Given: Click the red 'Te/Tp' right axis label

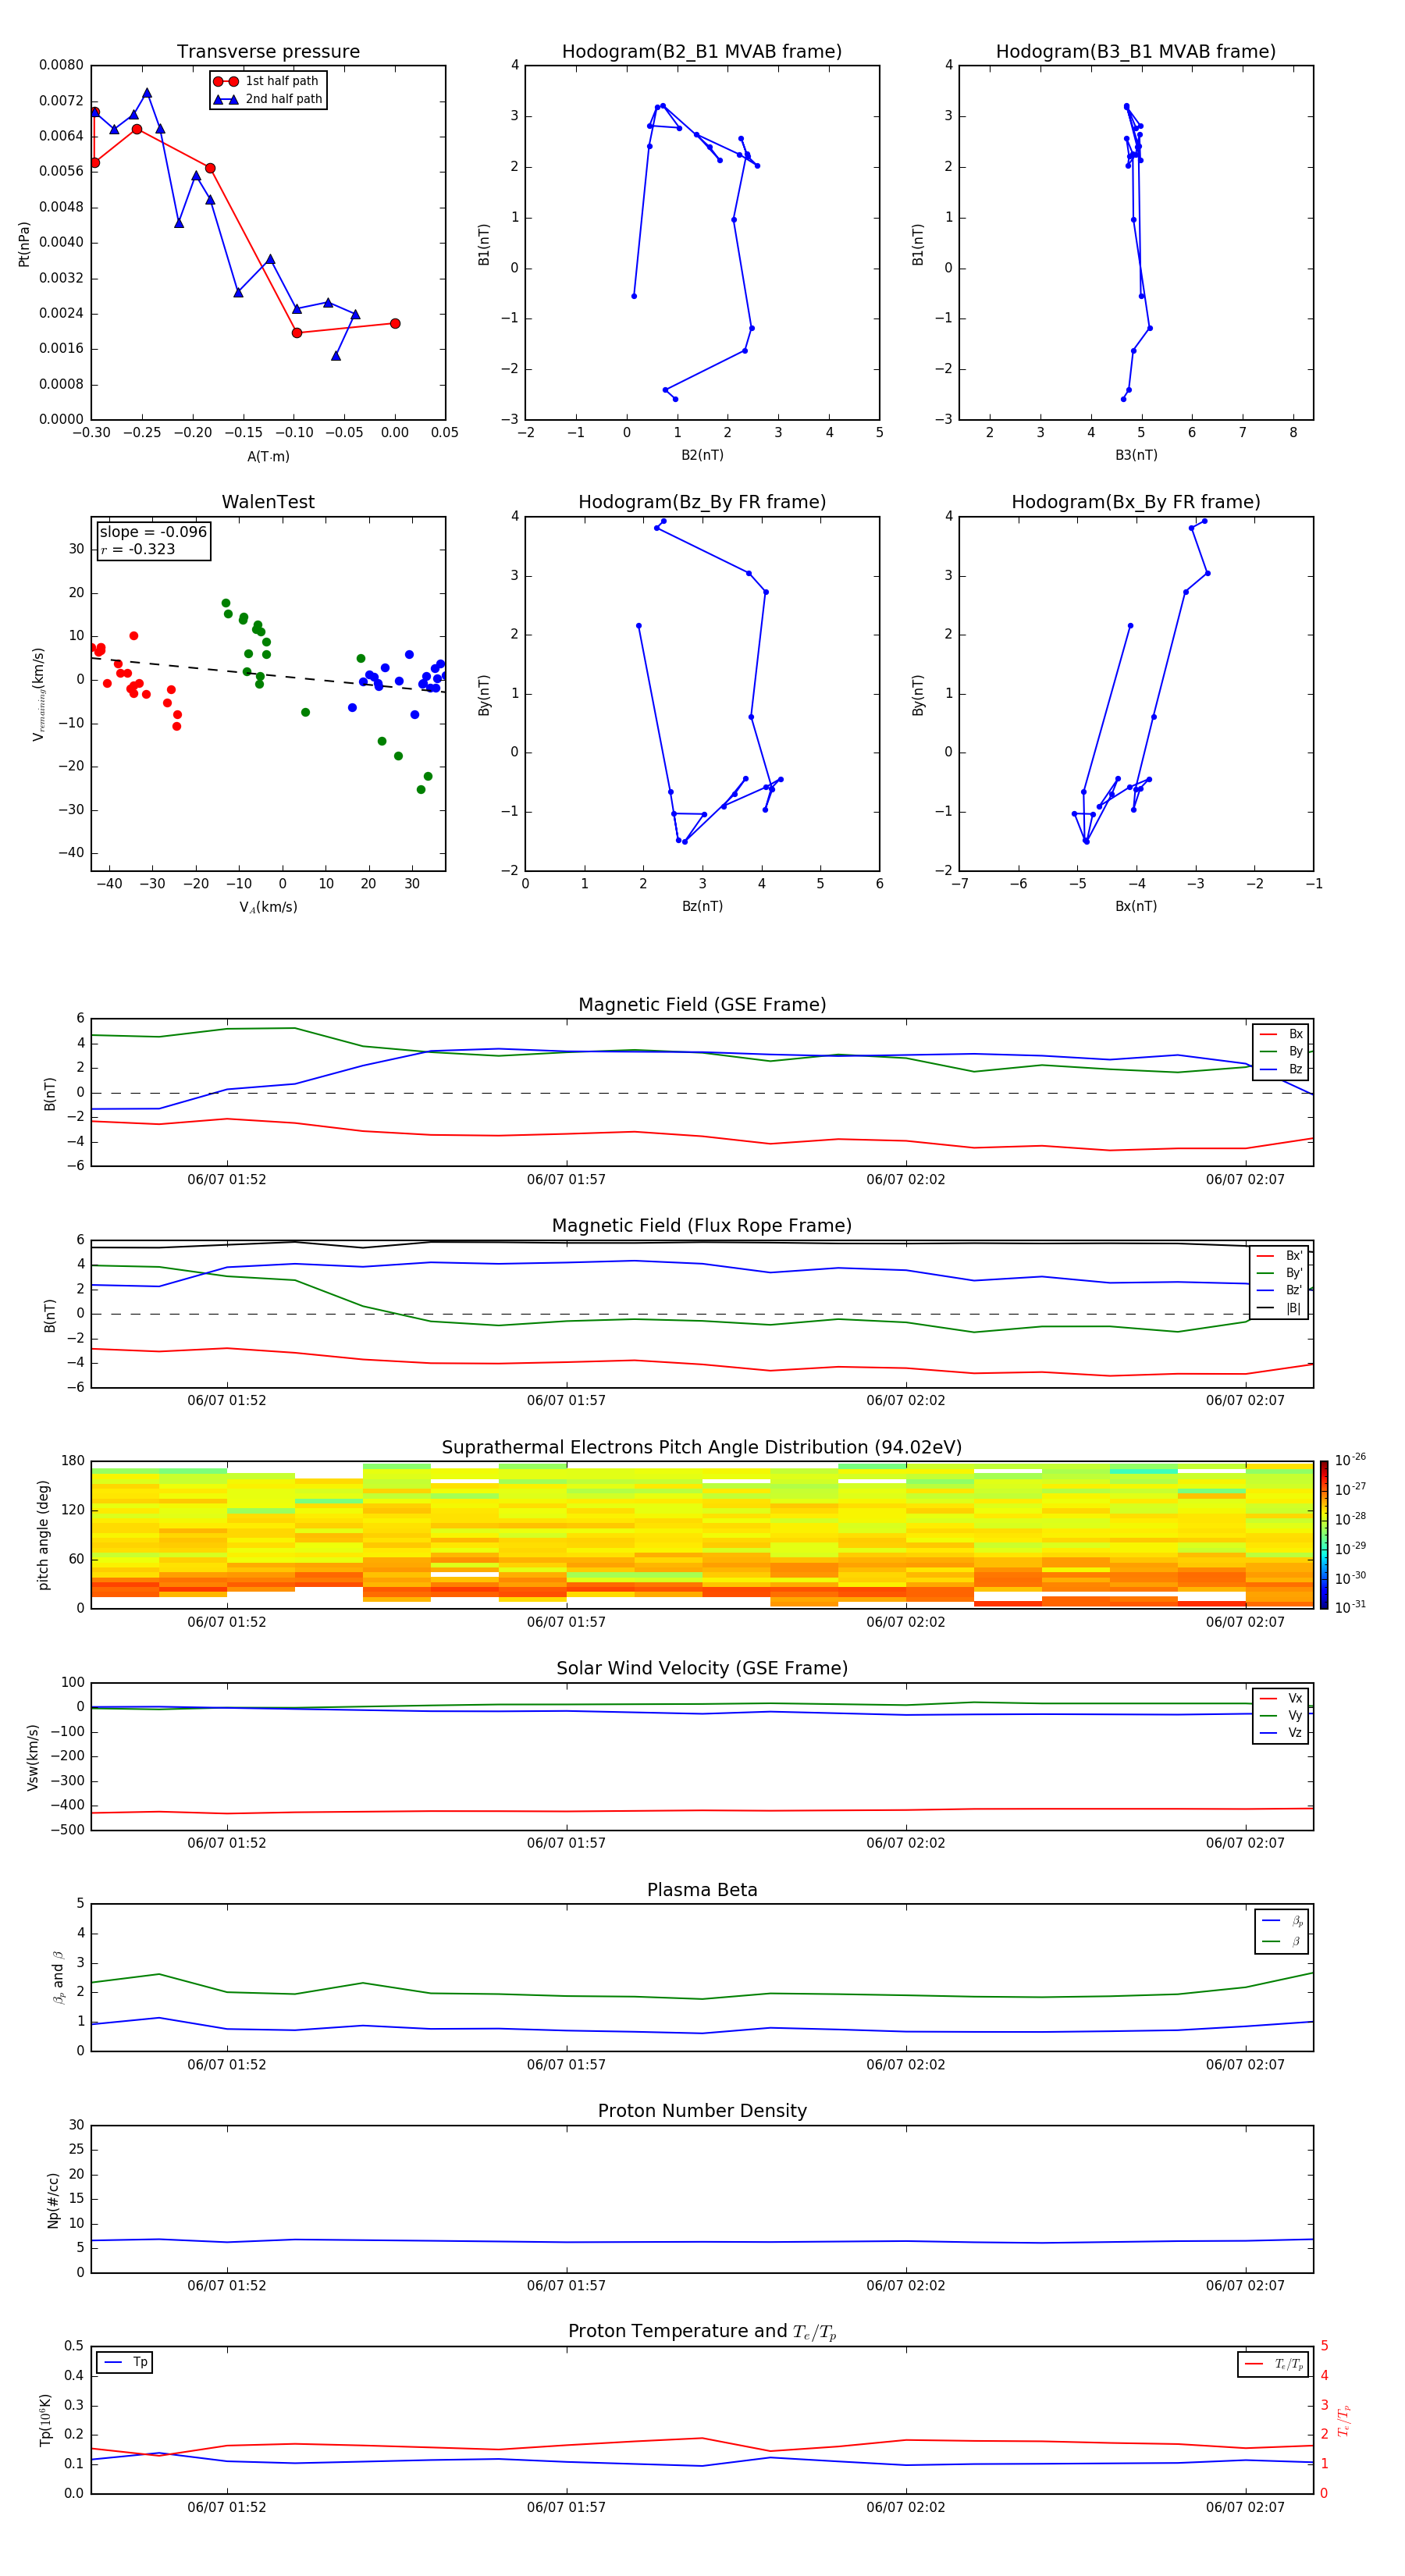Looking at the screenshot, I should 1343,2420.
